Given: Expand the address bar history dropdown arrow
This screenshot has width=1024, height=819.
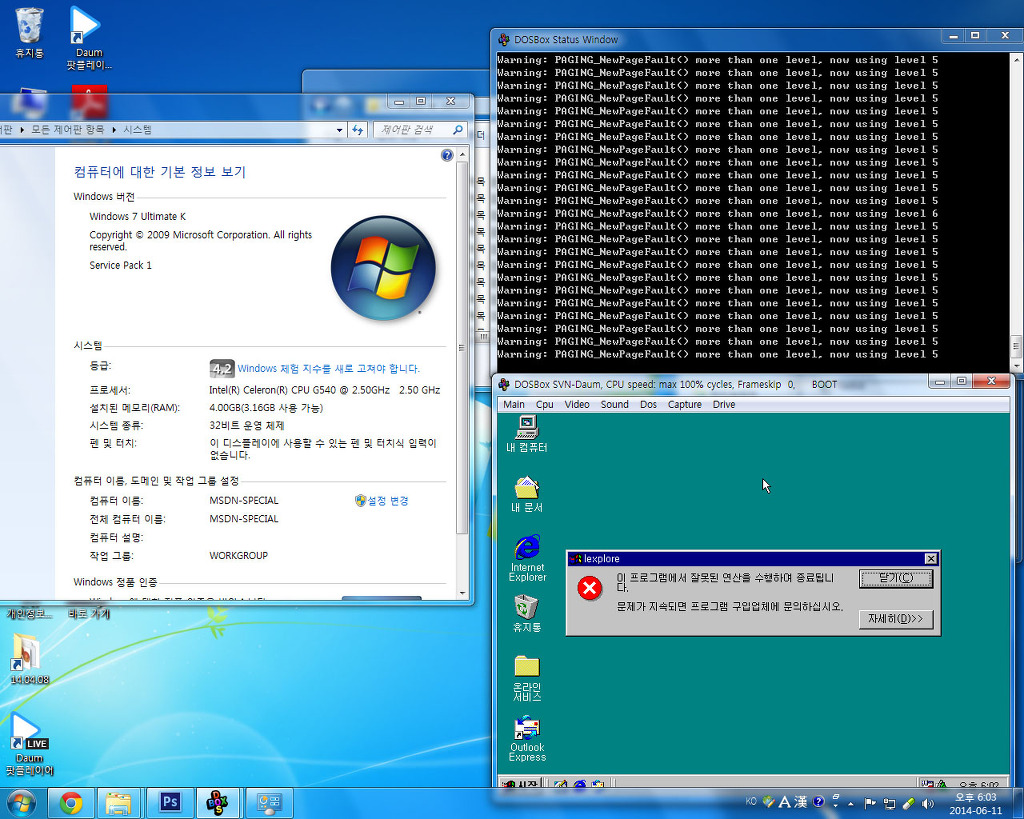Looking at the screenshot, I should click(340, 130).
